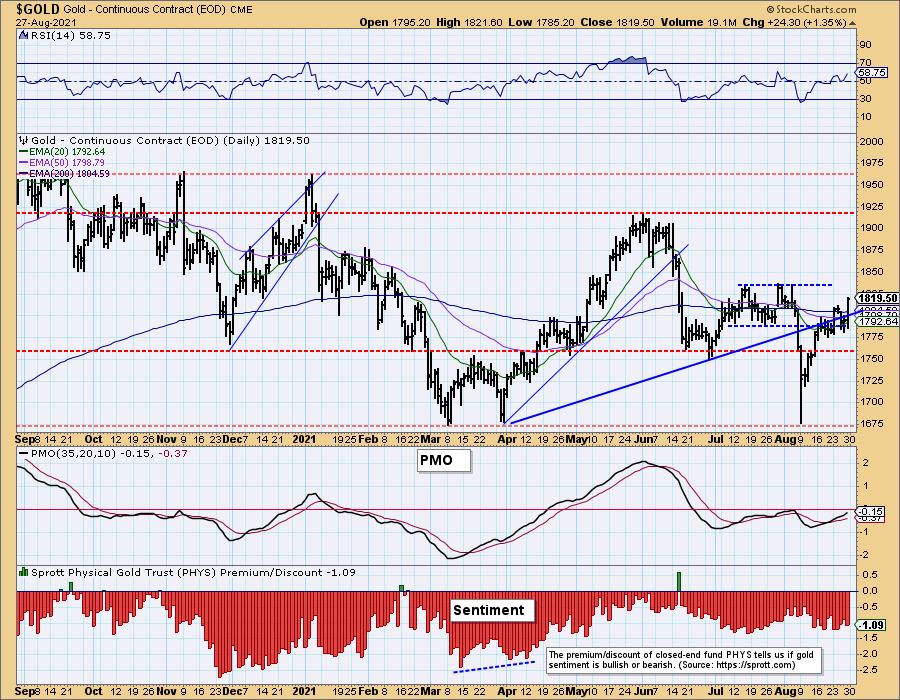Viewport: 900px width, 700px height.
Task: Click the Sprott Physical Gold Trust legend label
Action: point(193,572)
